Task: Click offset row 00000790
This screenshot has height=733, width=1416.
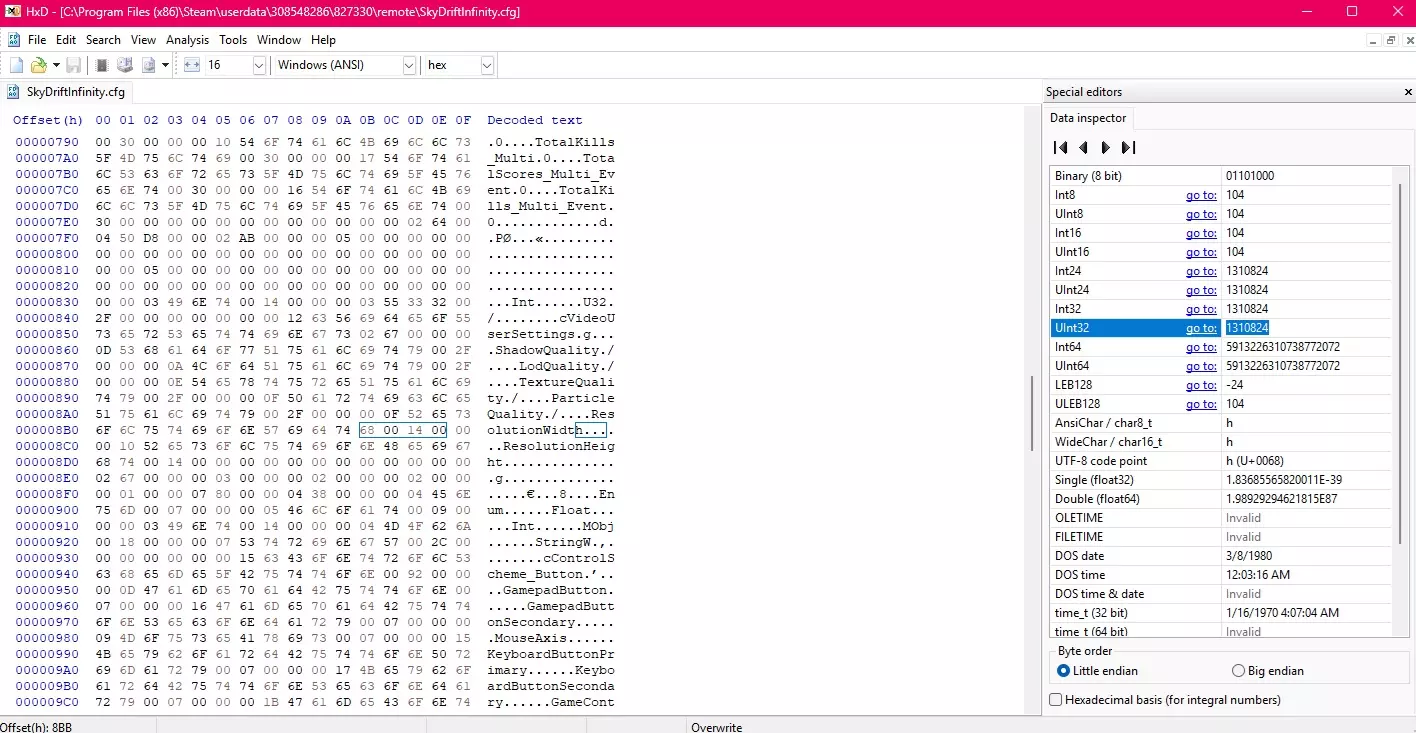Action: pos(47,143)
